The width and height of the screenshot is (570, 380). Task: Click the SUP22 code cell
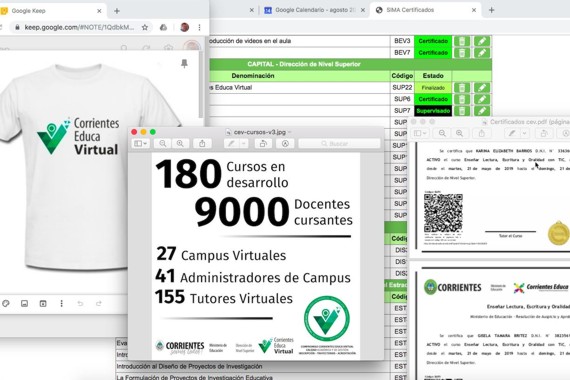point(402,88)
